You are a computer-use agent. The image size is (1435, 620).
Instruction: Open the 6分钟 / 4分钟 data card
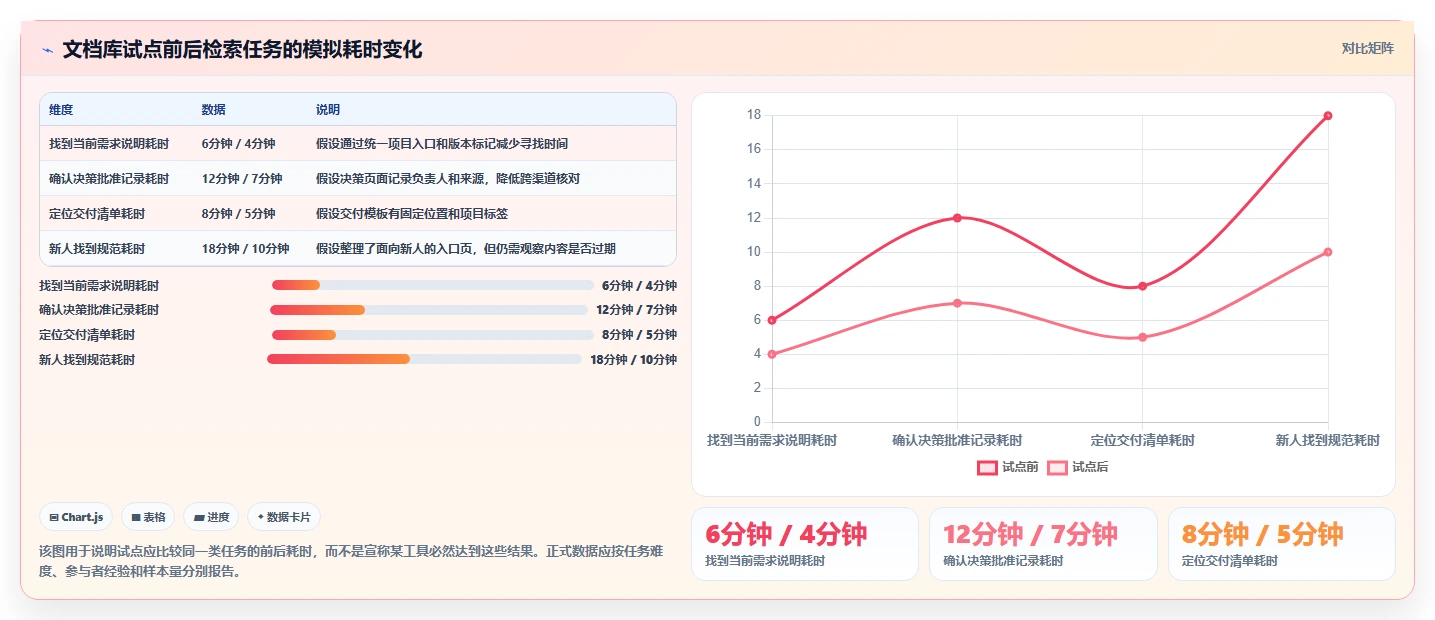[x=805, y=544]
